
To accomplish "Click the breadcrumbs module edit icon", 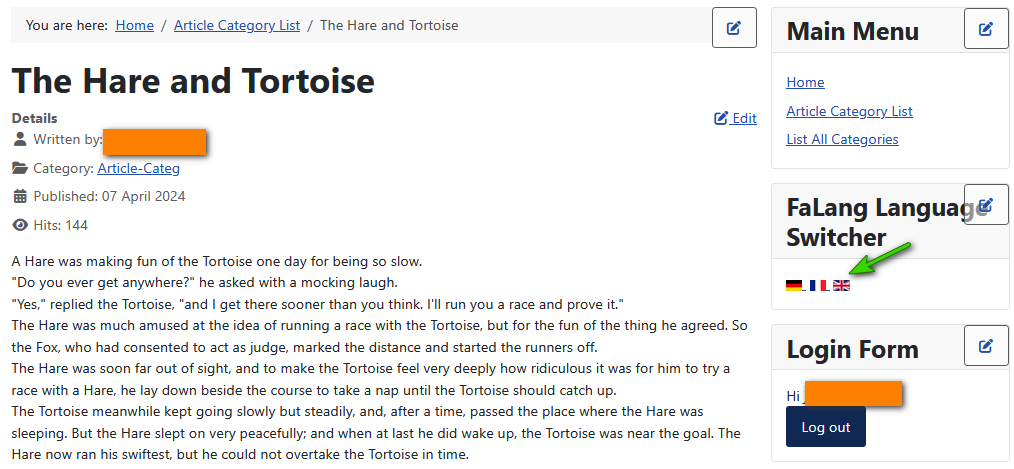I will coord(734,28).
